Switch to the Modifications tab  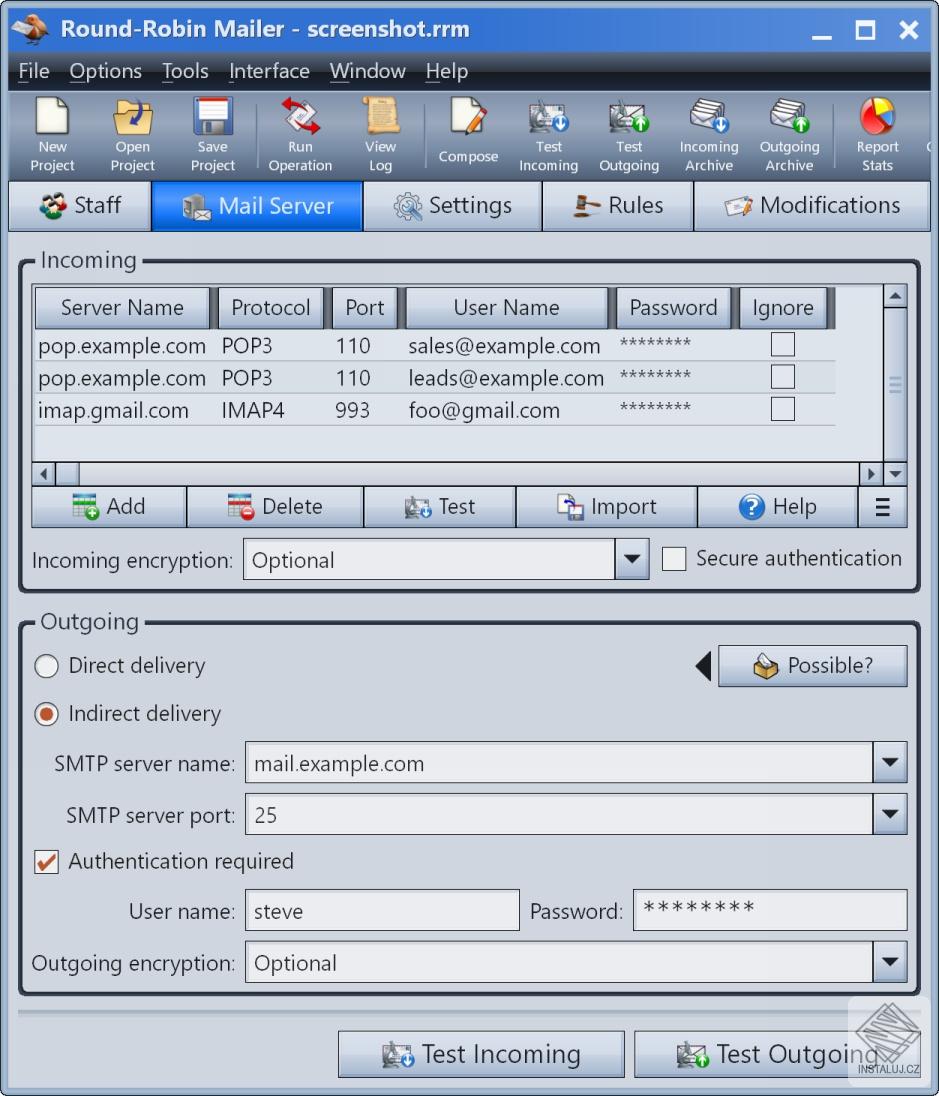(812, 206)
